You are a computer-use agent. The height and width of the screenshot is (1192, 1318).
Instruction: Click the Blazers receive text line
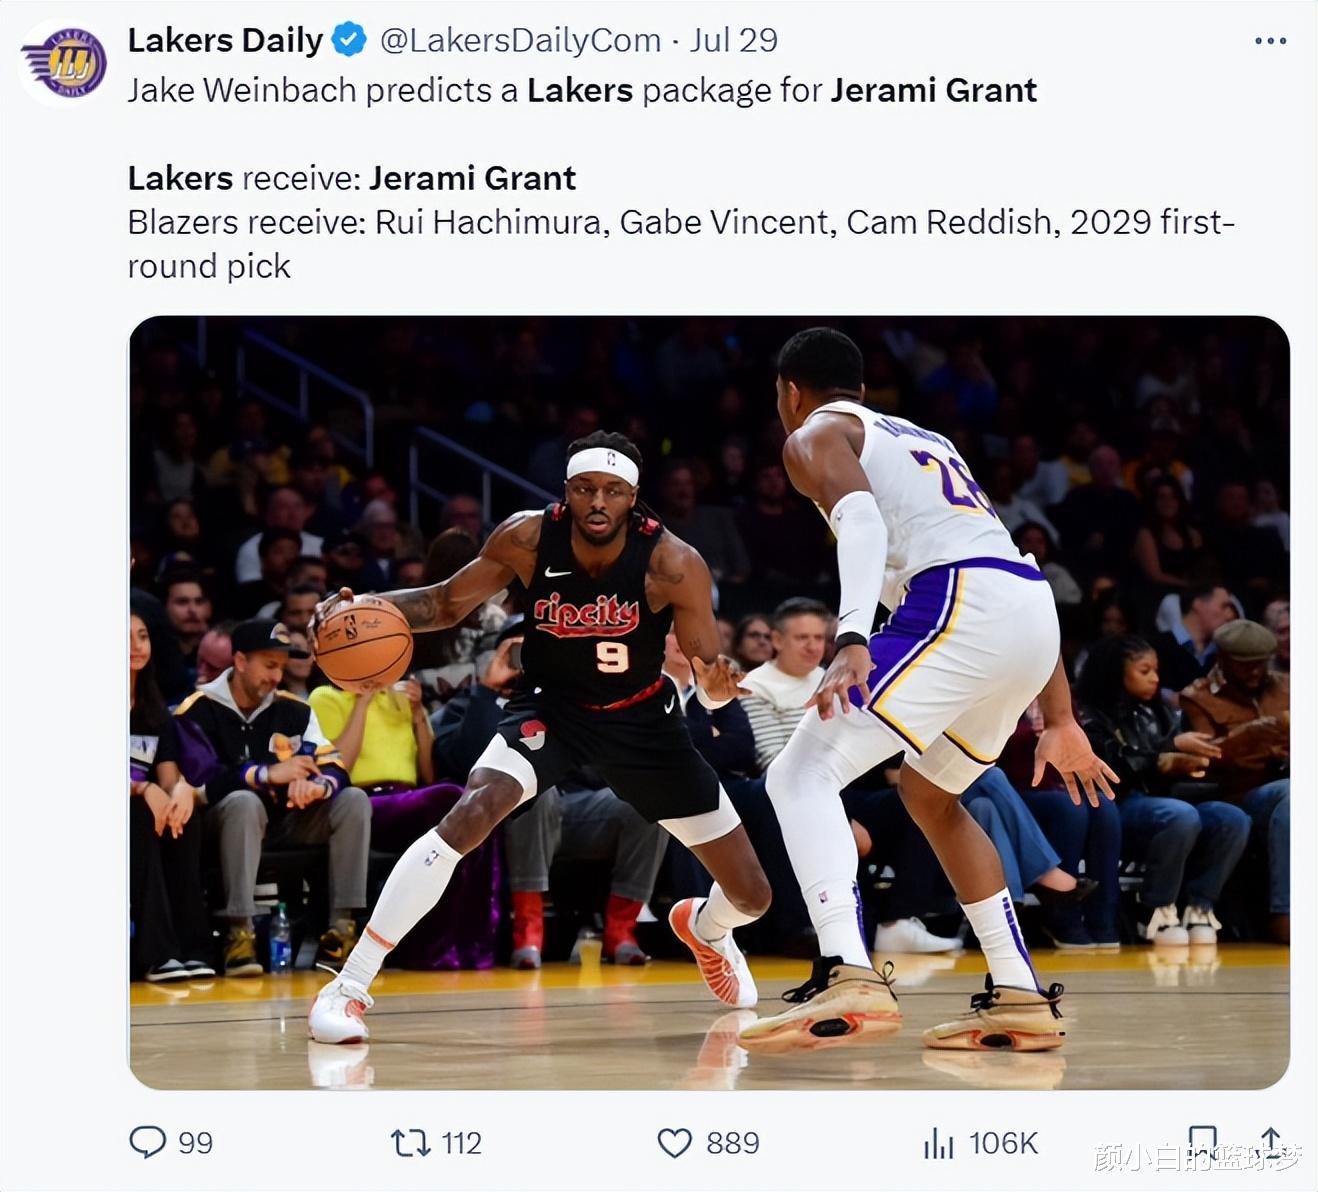coord(681,243)
